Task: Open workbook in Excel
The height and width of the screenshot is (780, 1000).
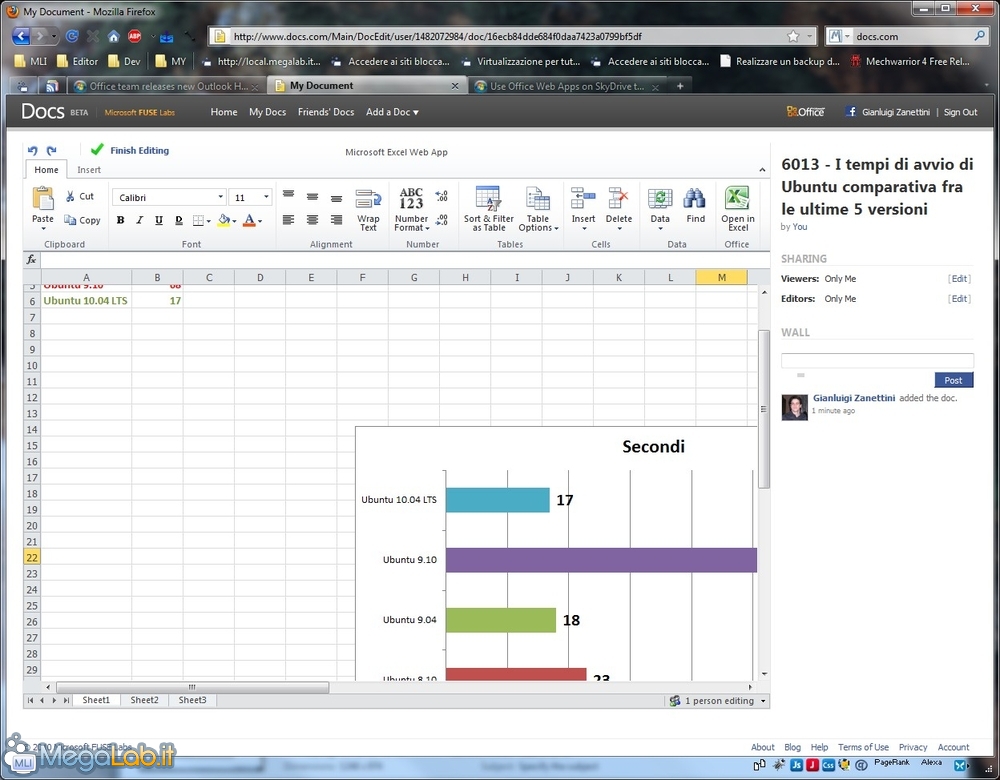Action: (x=737, y=209)
